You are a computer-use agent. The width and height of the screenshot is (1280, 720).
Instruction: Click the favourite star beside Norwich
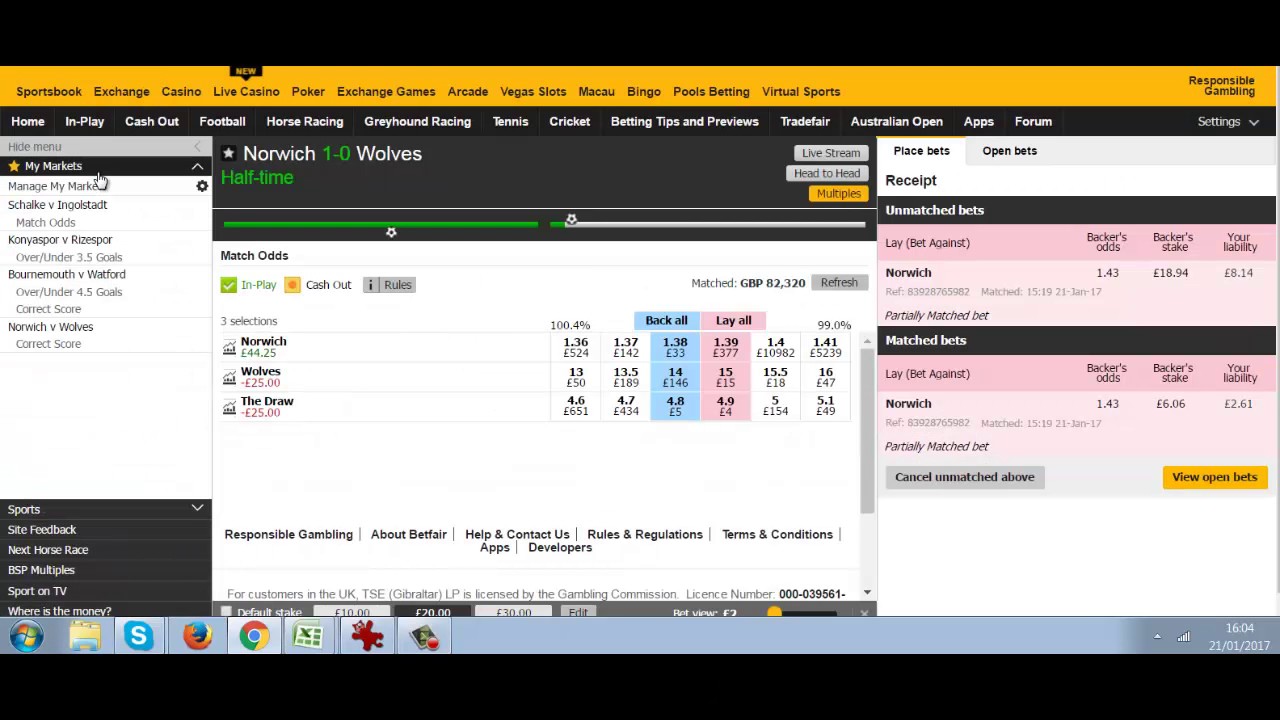tap(229, 153)
